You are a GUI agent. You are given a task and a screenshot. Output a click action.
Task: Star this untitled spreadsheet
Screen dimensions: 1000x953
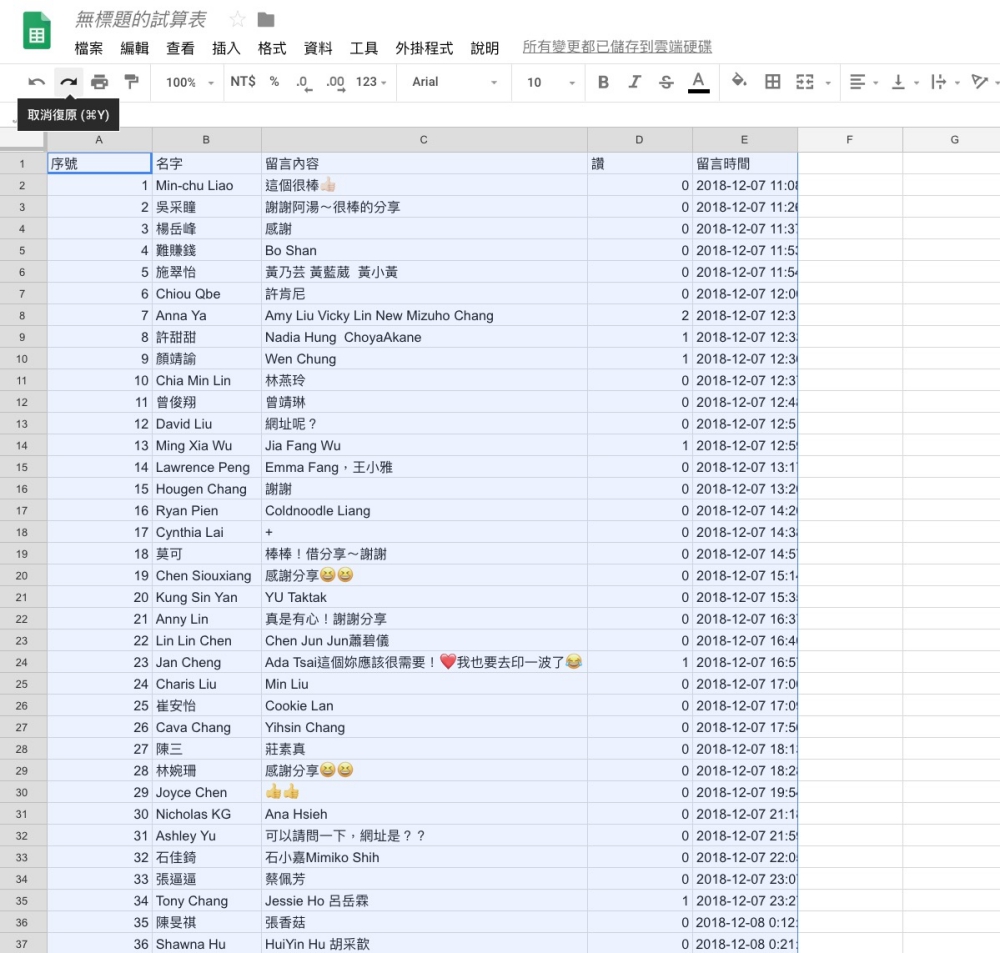point(237,19)
